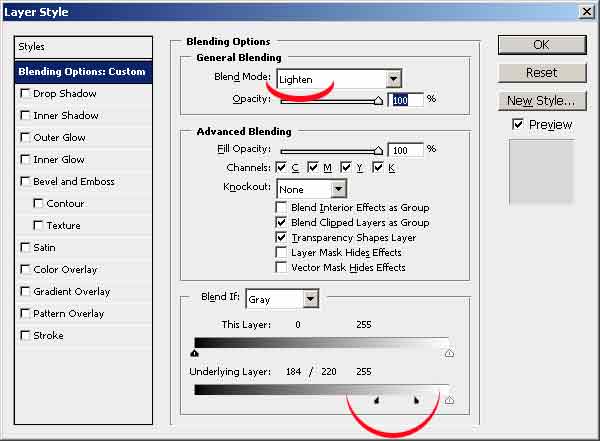Open the Blend If channel dropdown
This screenshot has height=441, width=600.
[x=282, y=299]
